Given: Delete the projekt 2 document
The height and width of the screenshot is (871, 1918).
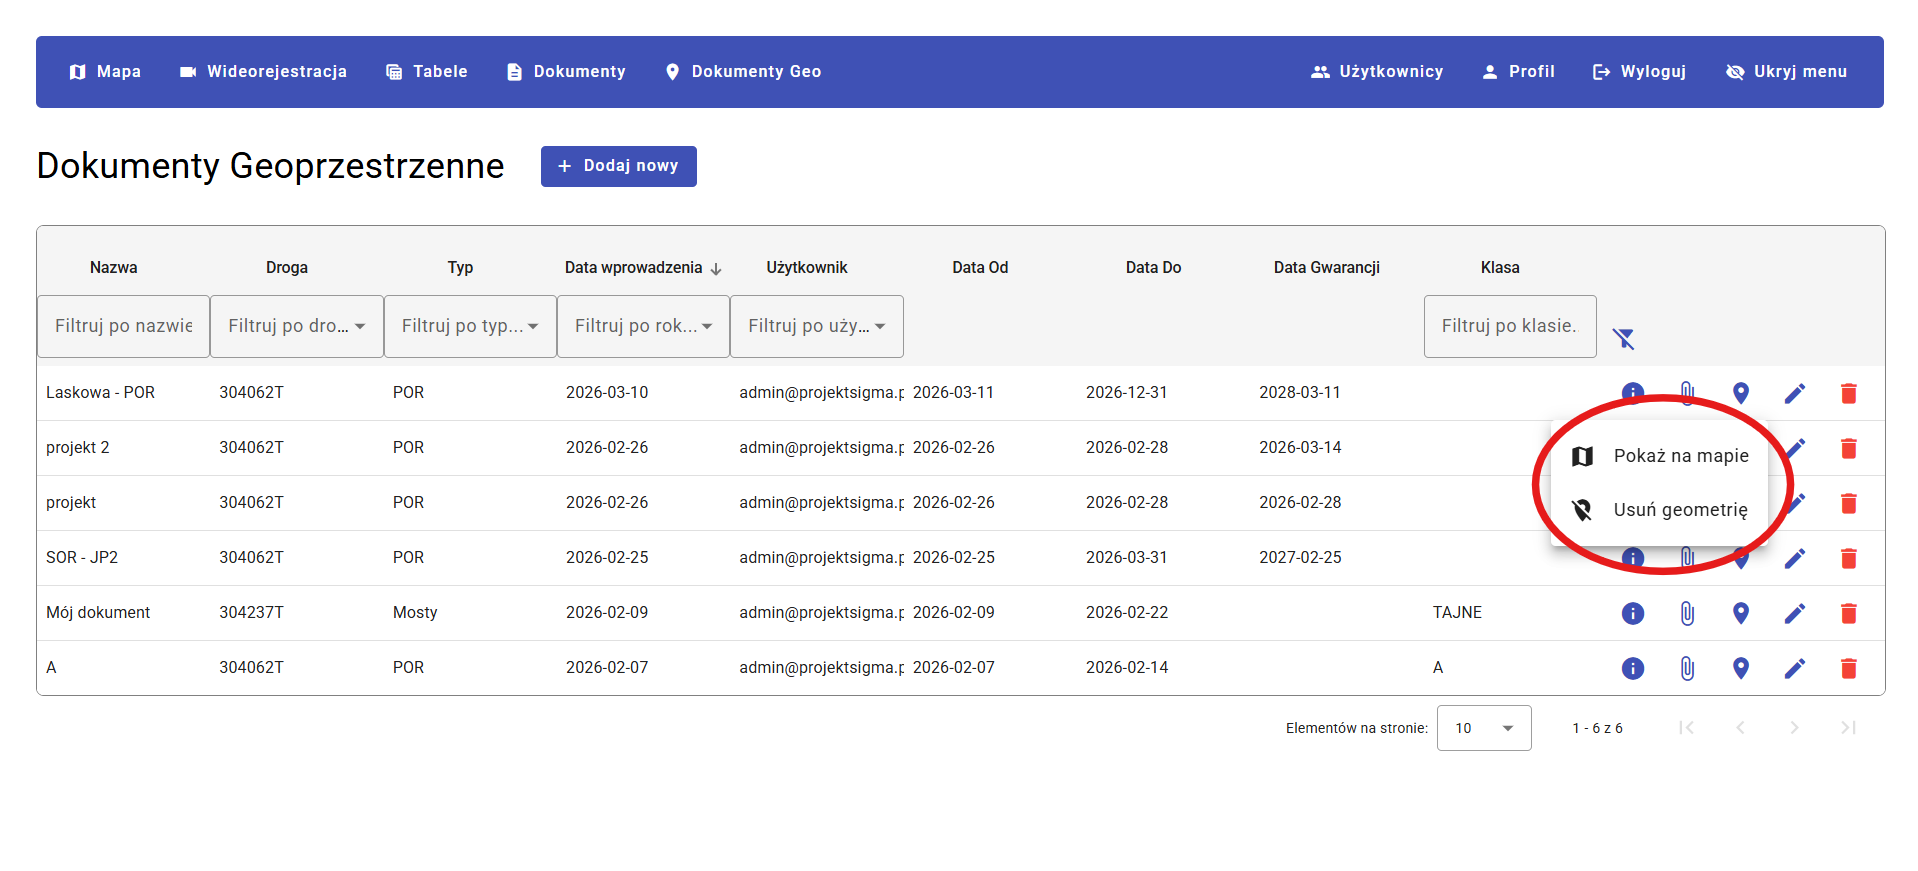Looking at the screenshot, I should [x=1848, y=448].
